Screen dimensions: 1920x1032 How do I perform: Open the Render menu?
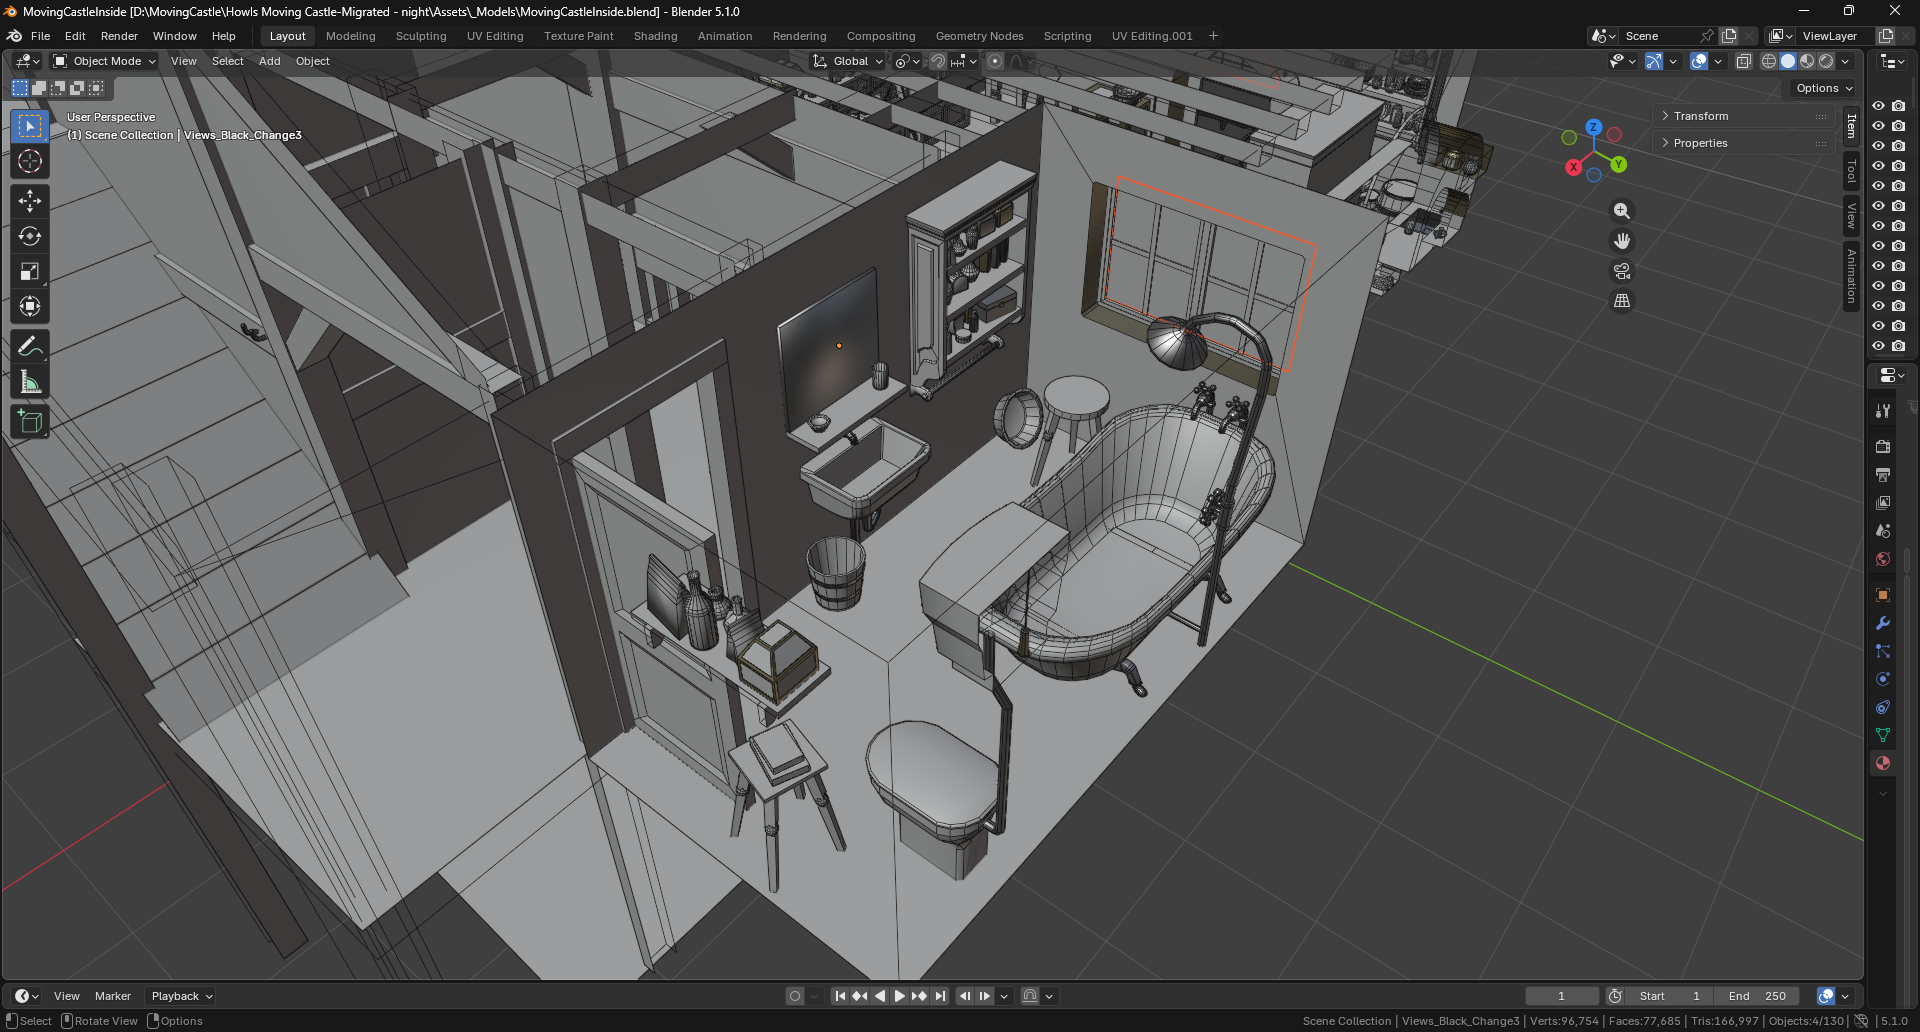[119, 36]
